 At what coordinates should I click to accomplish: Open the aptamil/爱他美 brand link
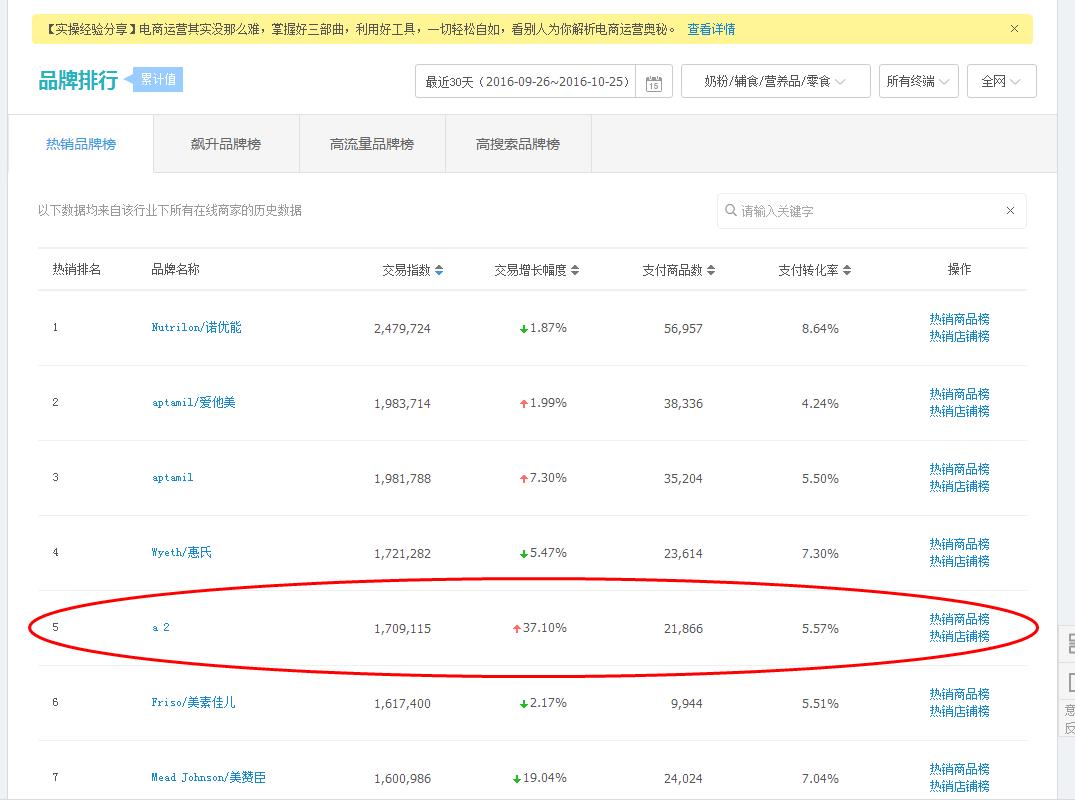tap(193, 402)
